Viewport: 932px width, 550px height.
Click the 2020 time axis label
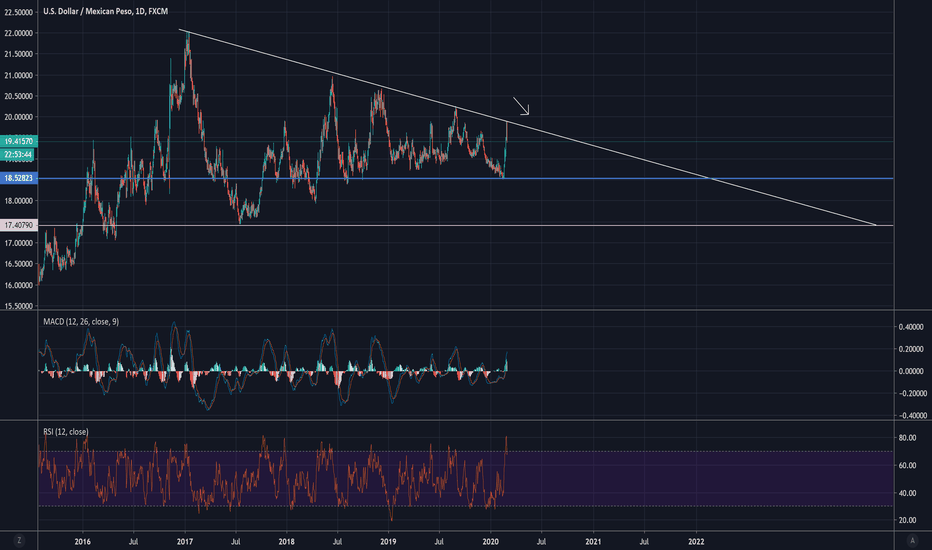[x=491, y=540]
